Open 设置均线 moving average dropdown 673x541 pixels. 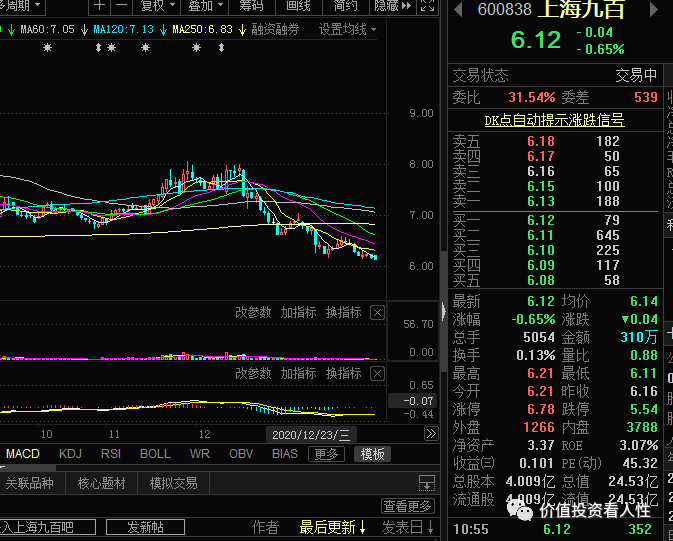click(x=347, y=30)
